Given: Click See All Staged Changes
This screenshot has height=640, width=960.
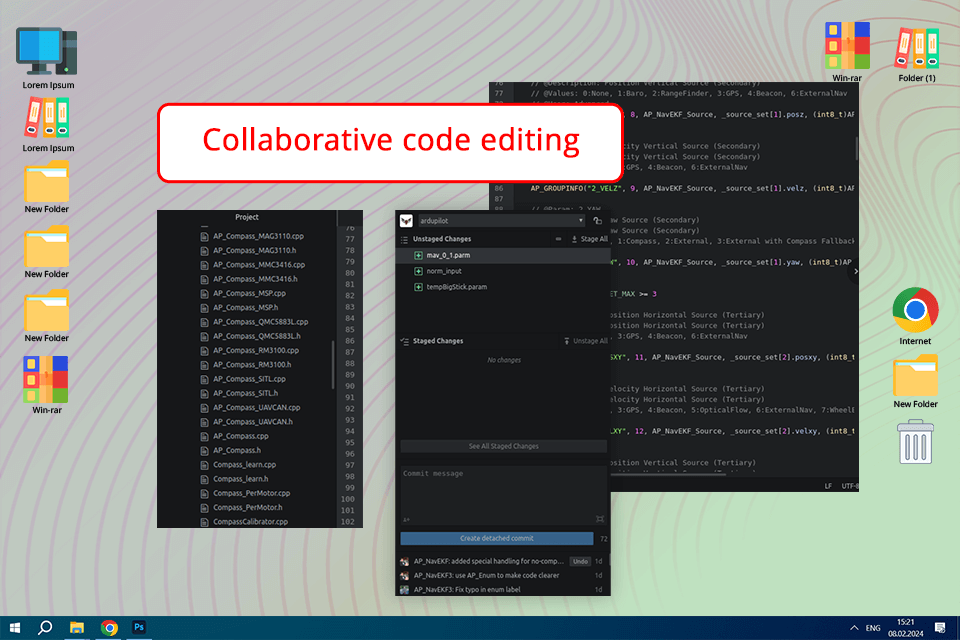Looking at the screenshot, I should [x=503, y=446].
